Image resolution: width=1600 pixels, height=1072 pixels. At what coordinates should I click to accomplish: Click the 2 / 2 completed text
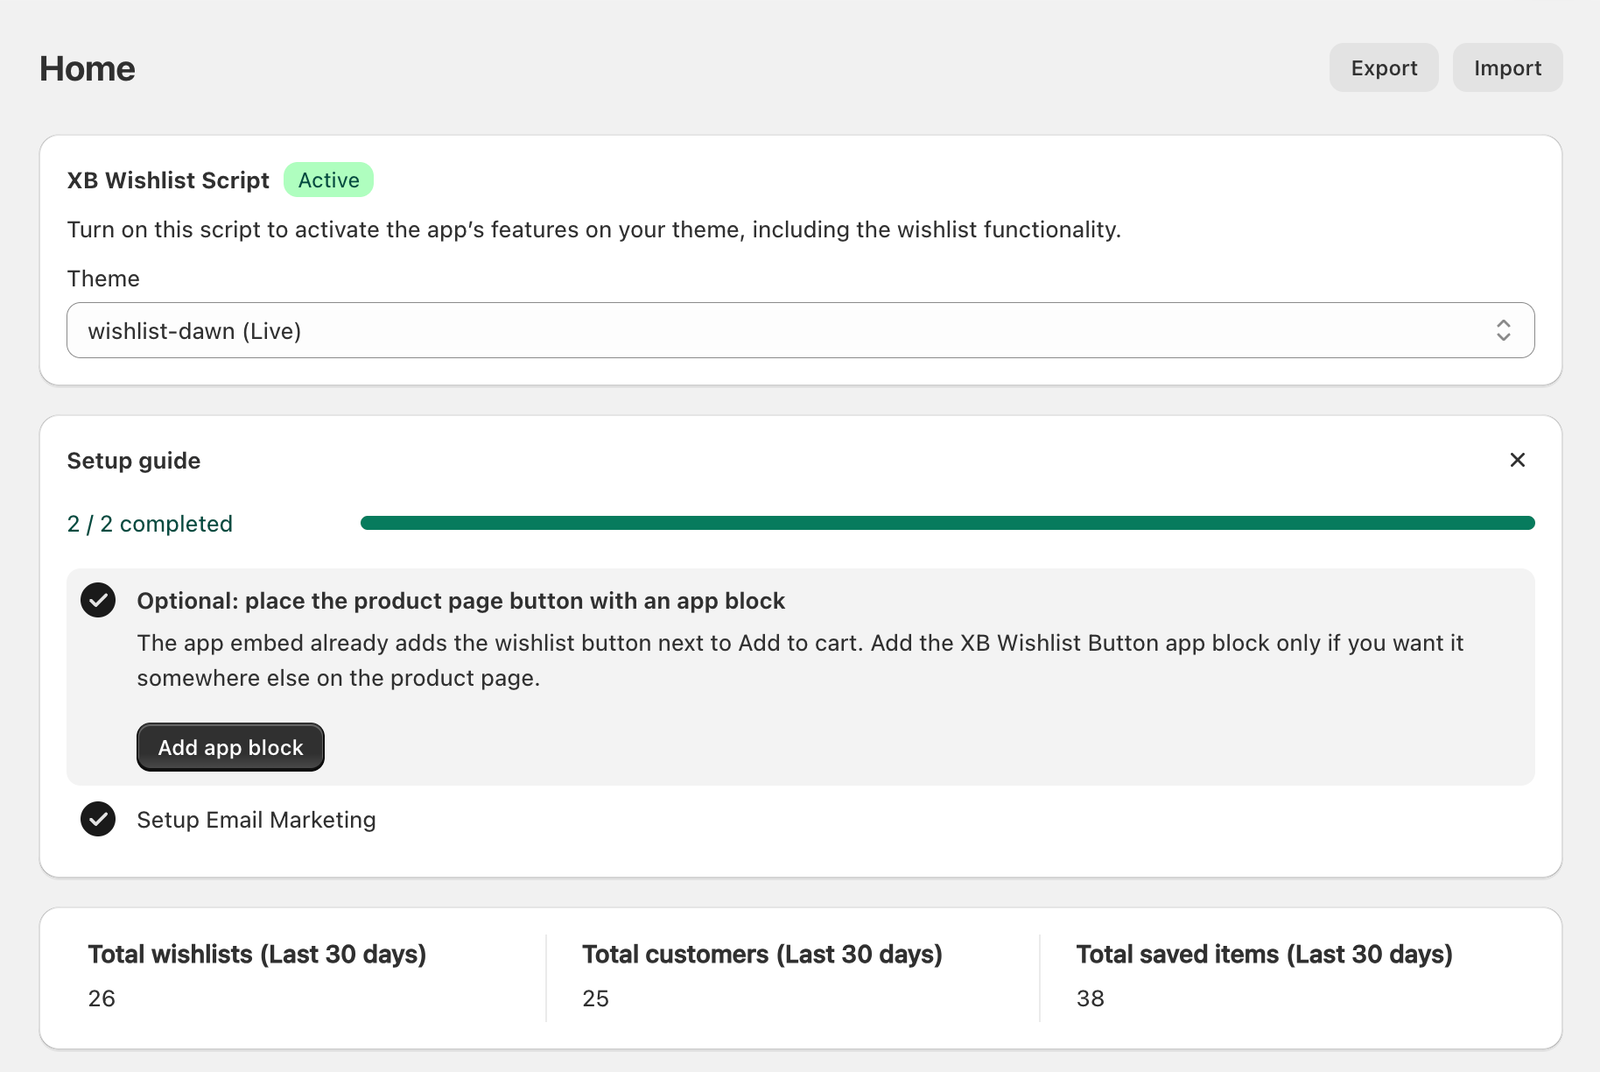coord(150,524)
